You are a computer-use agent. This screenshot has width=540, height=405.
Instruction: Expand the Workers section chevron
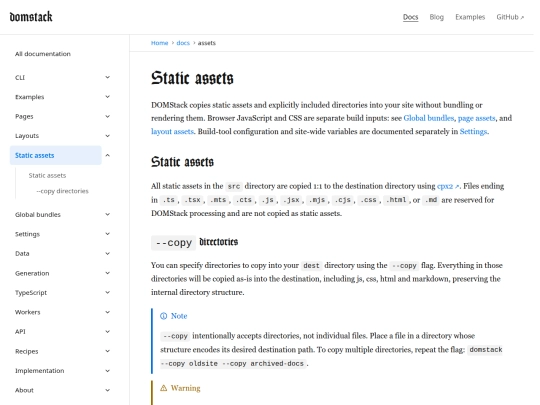(x=107, y=312)
